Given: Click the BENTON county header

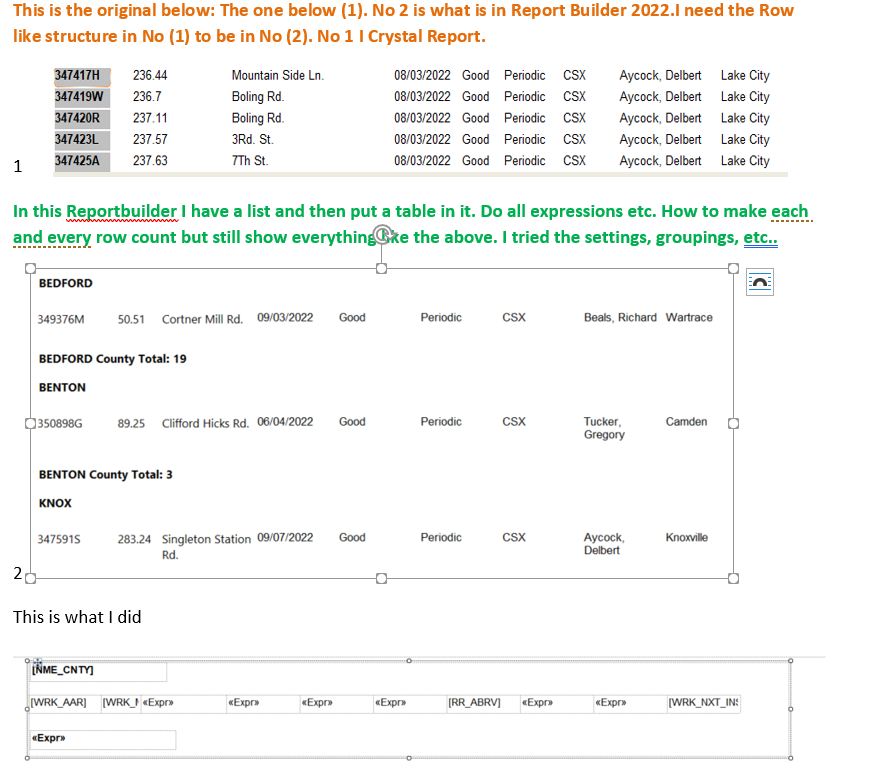Looking at the screenshot, I should pos(62,387).
